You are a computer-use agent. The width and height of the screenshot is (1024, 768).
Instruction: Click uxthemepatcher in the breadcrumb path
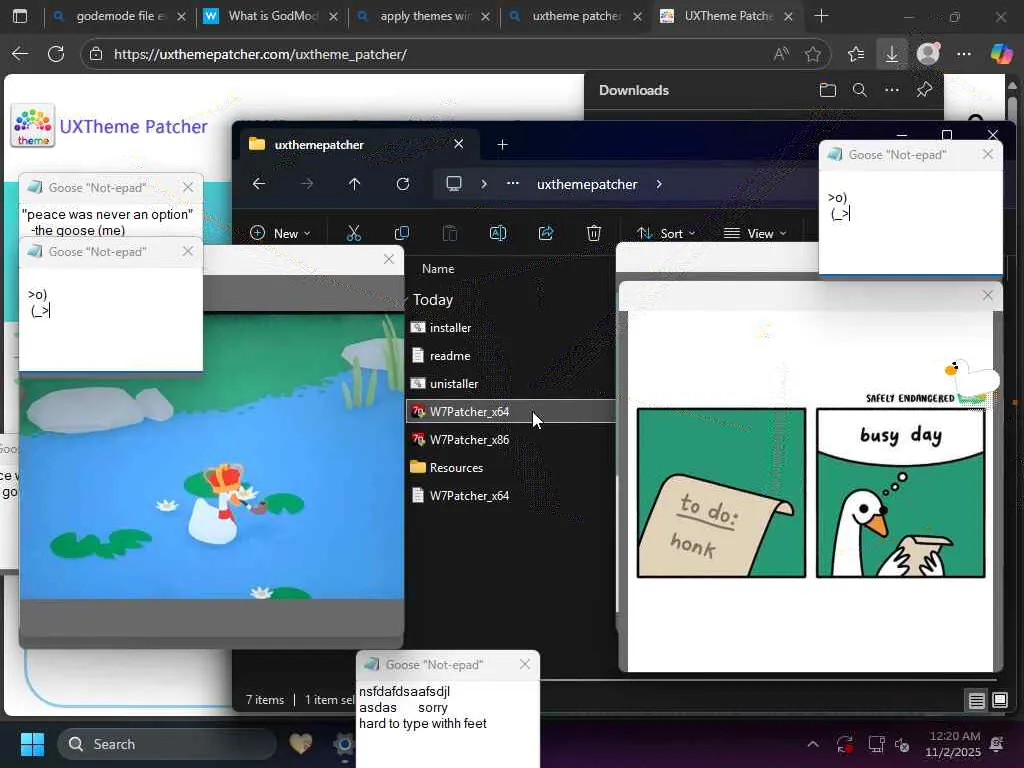[x=586, y=184]
